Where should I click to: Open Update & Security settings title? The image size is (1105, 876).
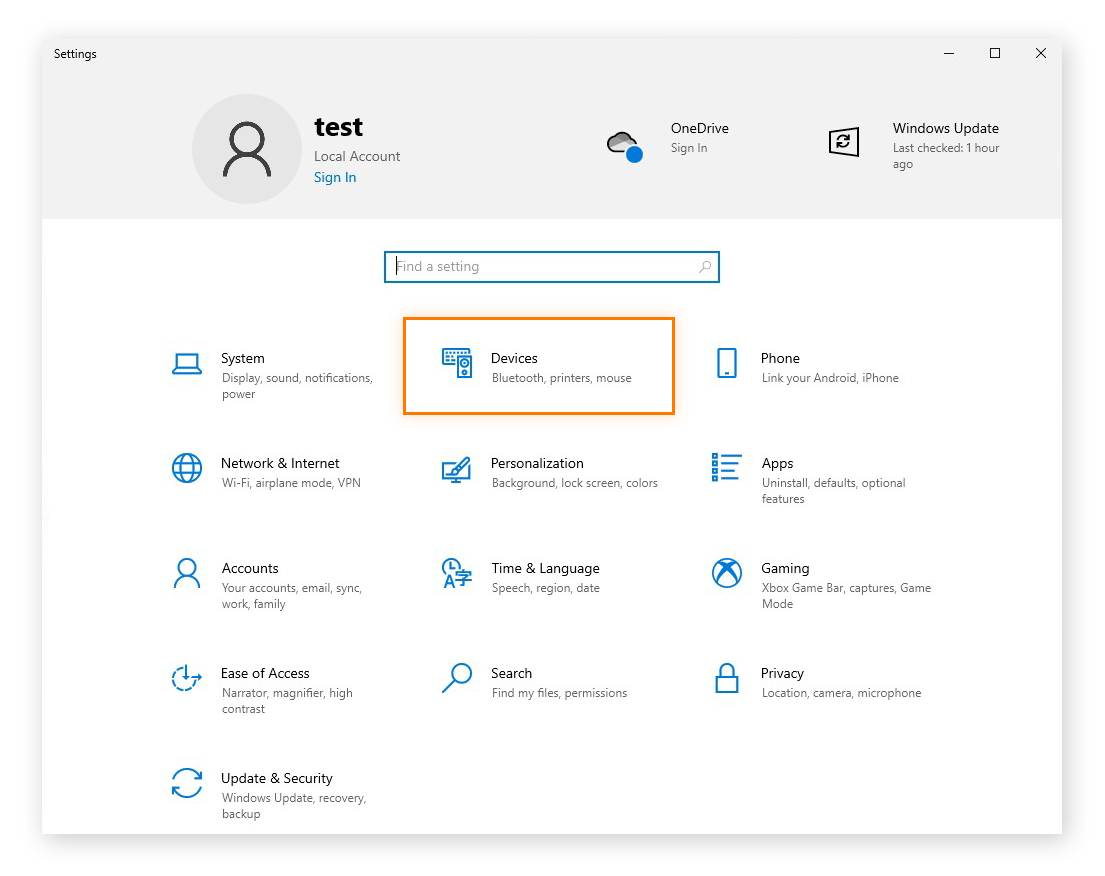click(x=276, y=778)
